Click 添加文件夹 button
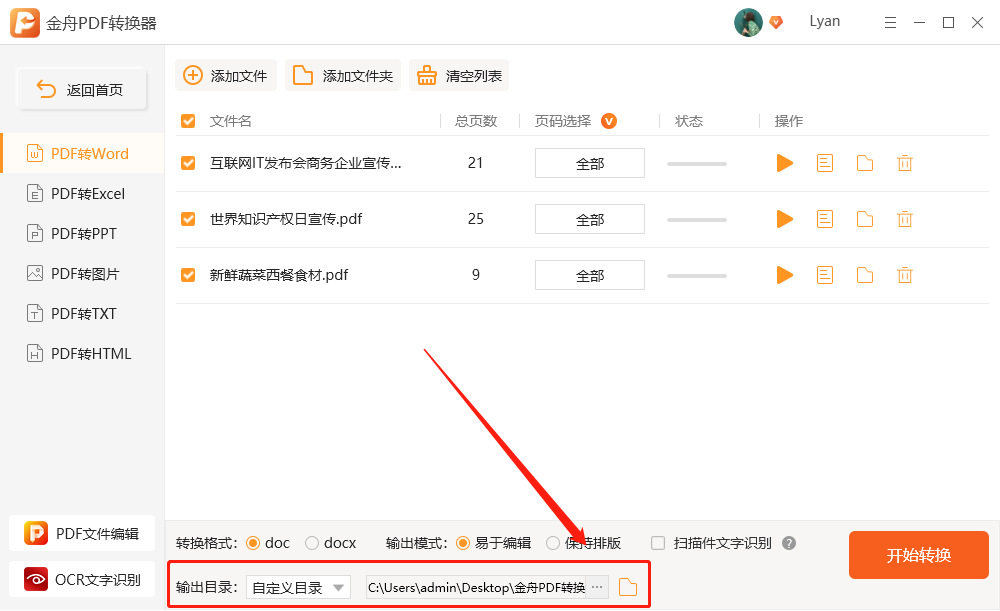 [x=342, y=76]
